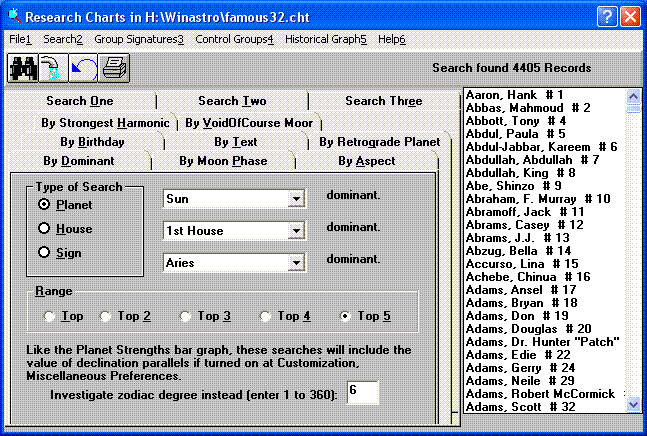Select the Planet search type radio
Viewport: 647px width, 436px height.
coord(44,204)
